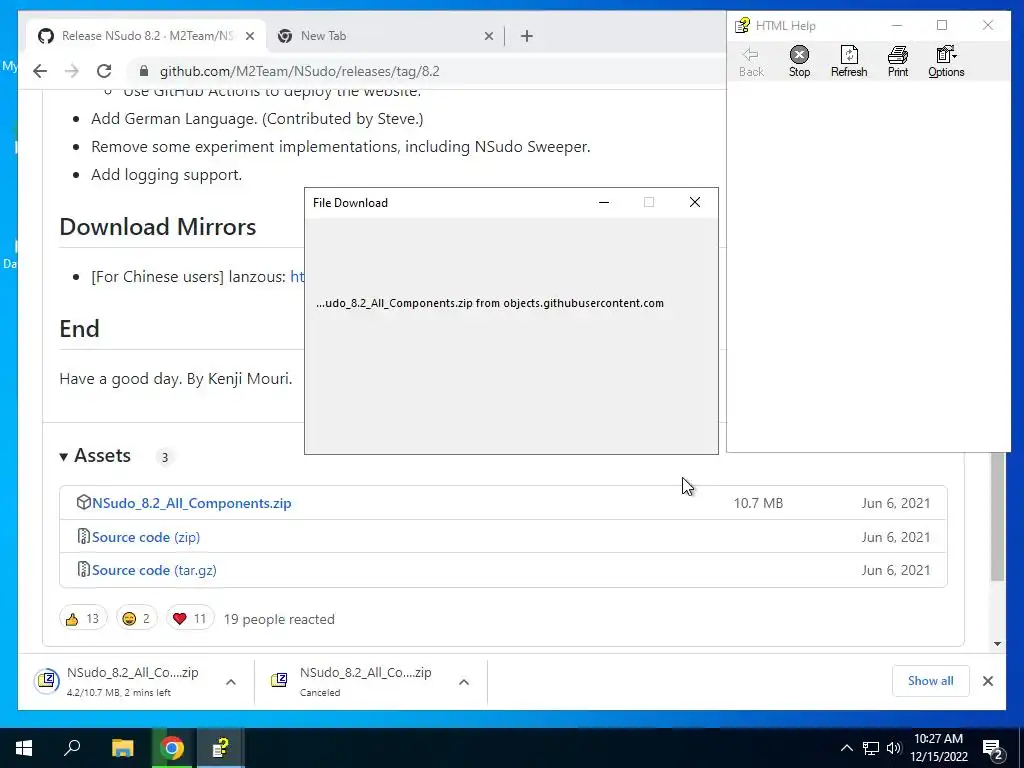This screenshot has width=1024, height=768.
Task: Show hidden tray icons
Action: (846, 748)
